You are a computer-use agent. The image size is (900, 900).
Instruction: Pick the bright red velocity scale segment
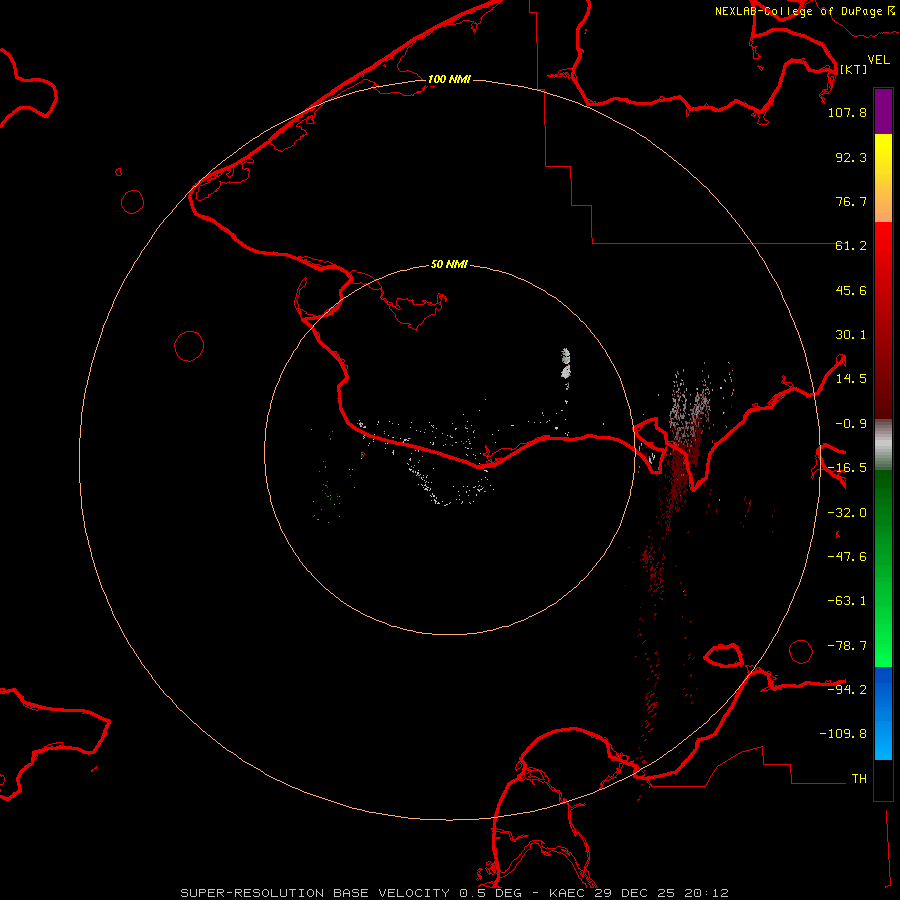[883, 290]
